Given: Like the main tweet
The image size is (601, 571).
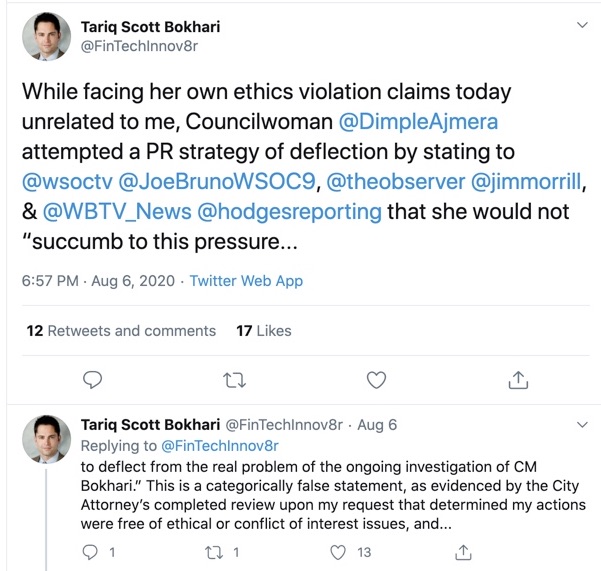Looking at the screenshot, I should click(376, 380).
